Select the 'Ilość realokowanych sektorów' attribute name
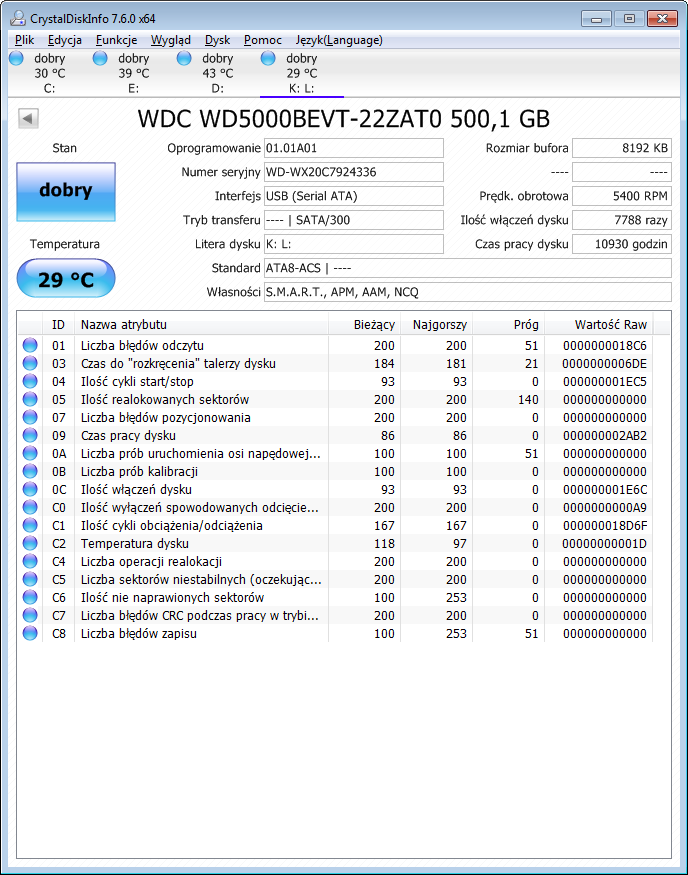This screenshot has height=875, width=688. coord(165,400)
